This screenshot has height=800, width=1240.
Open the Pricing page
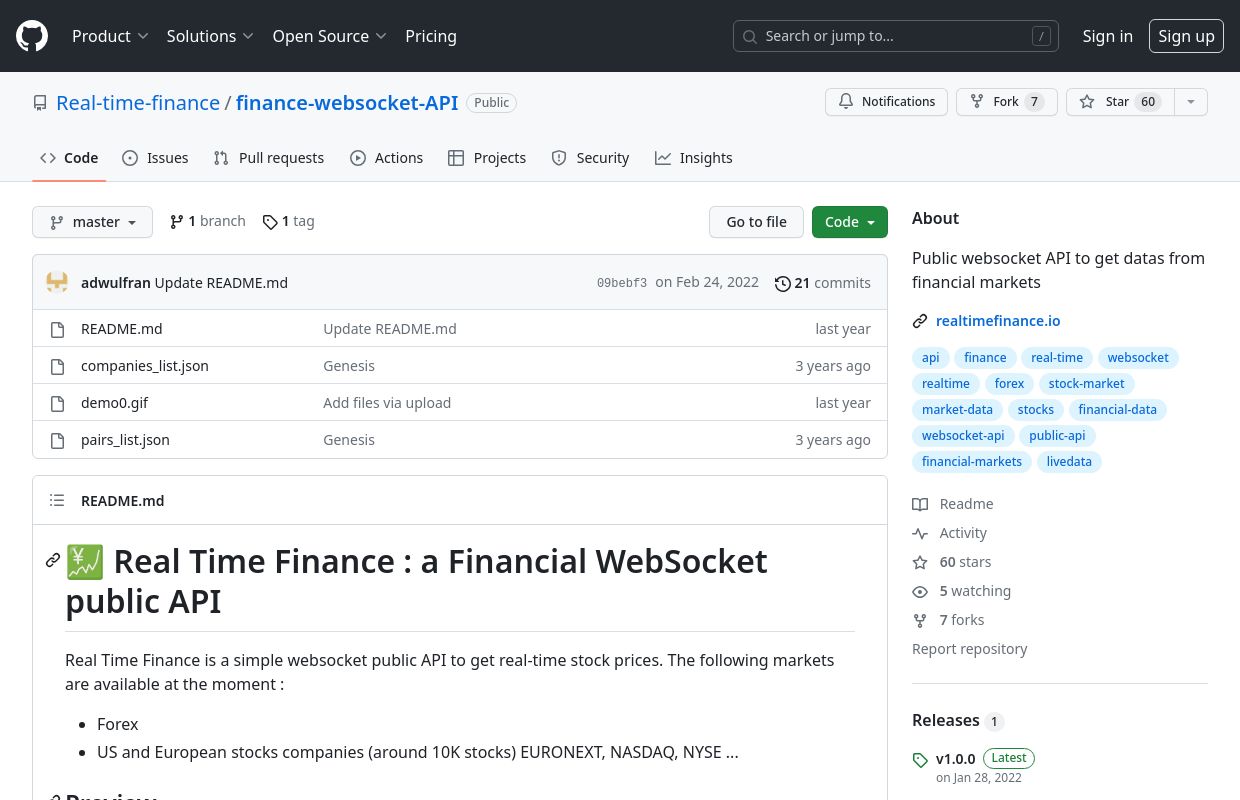point(431,36)
